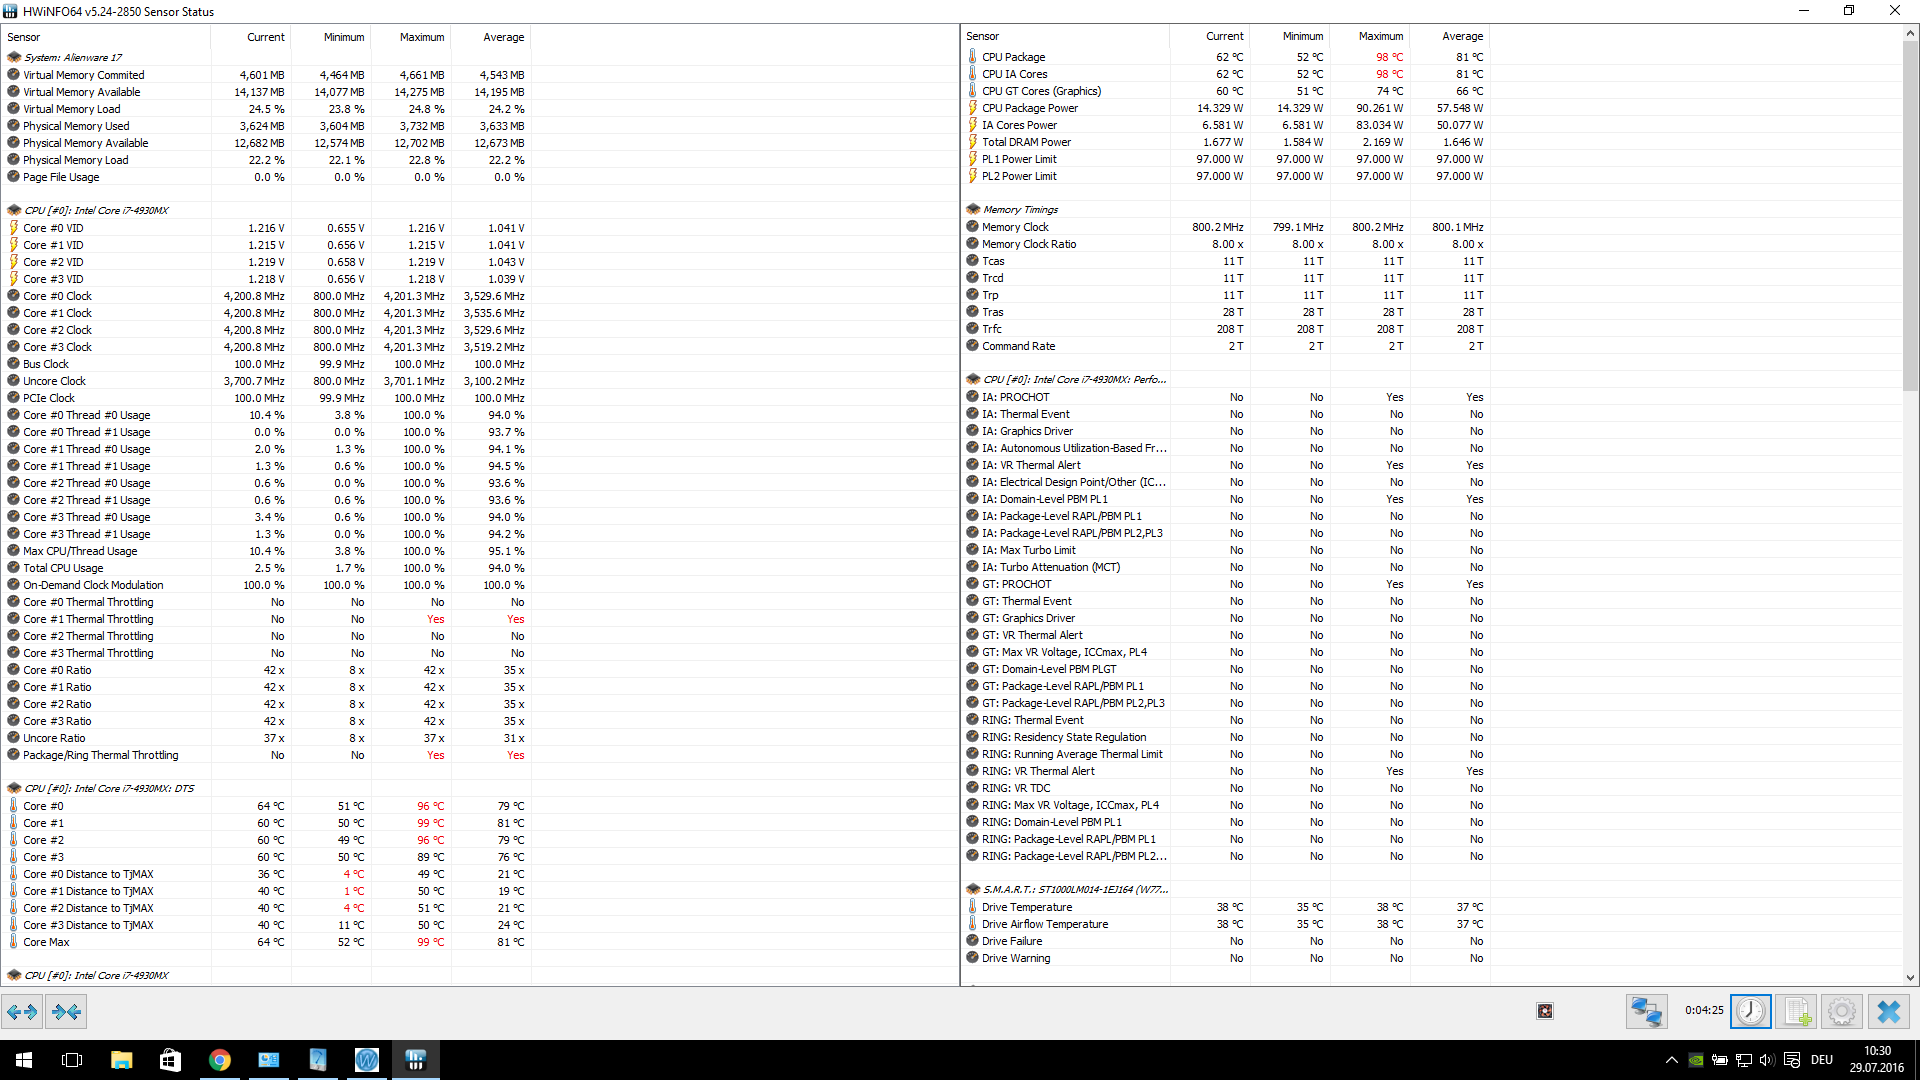Open the Windows Store taskbar icon
The image size is (1920, 1080).
pos(170,1060)
